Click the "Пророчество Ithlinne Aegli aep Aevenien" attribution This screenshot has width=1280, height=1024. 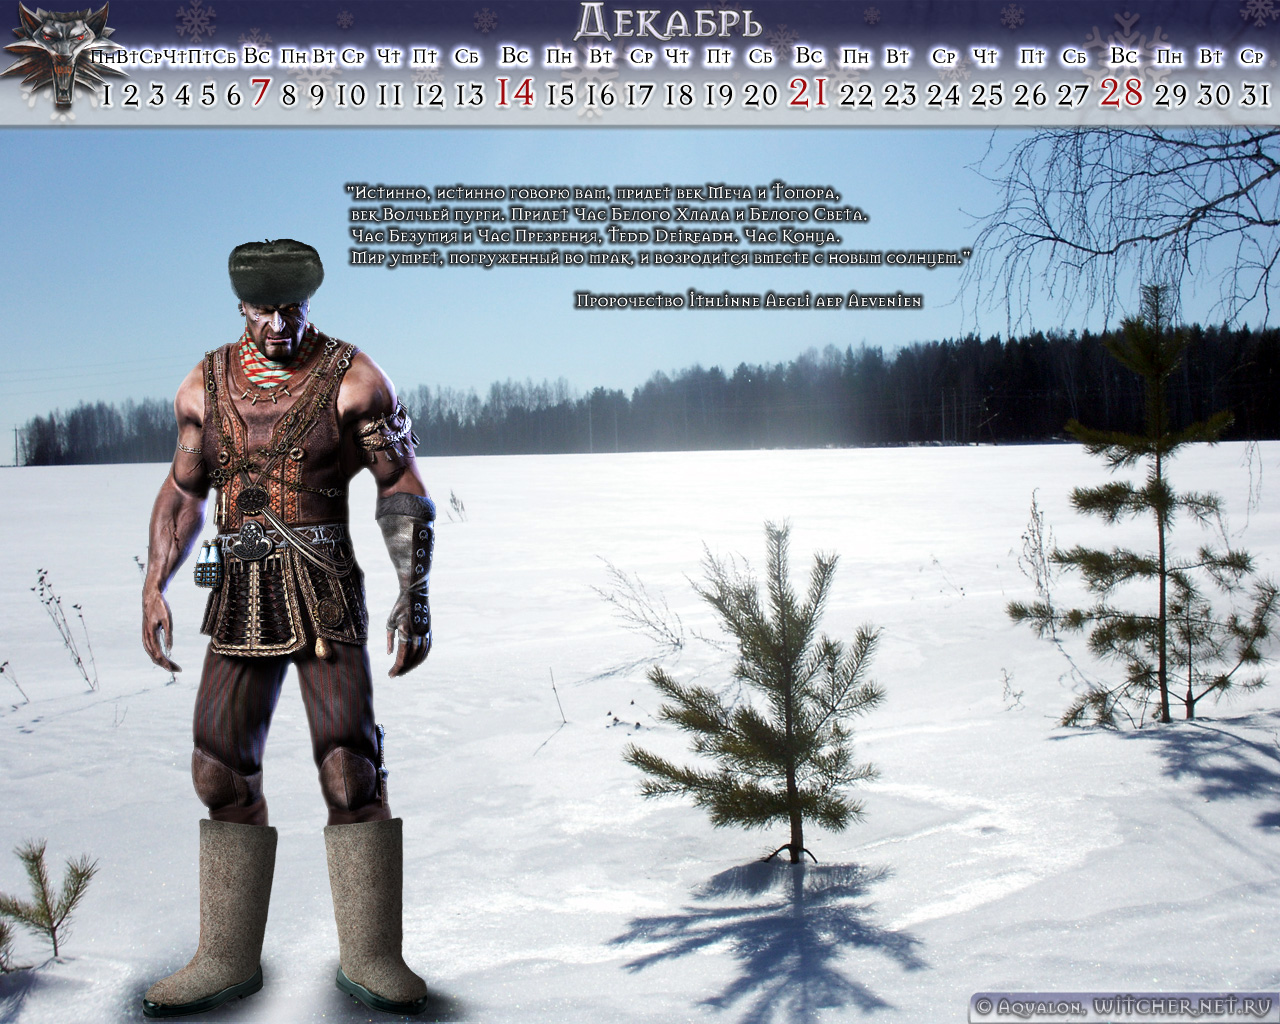pos(749,300)
